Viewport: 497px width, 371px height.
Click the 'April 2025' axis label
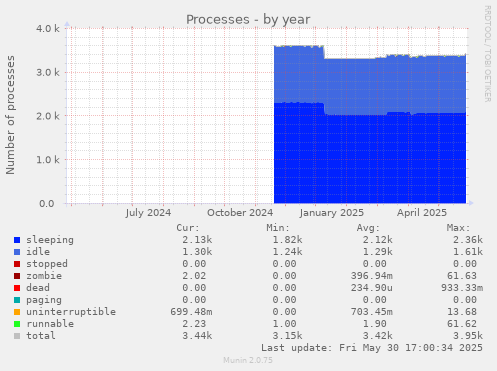click(422, 213)
